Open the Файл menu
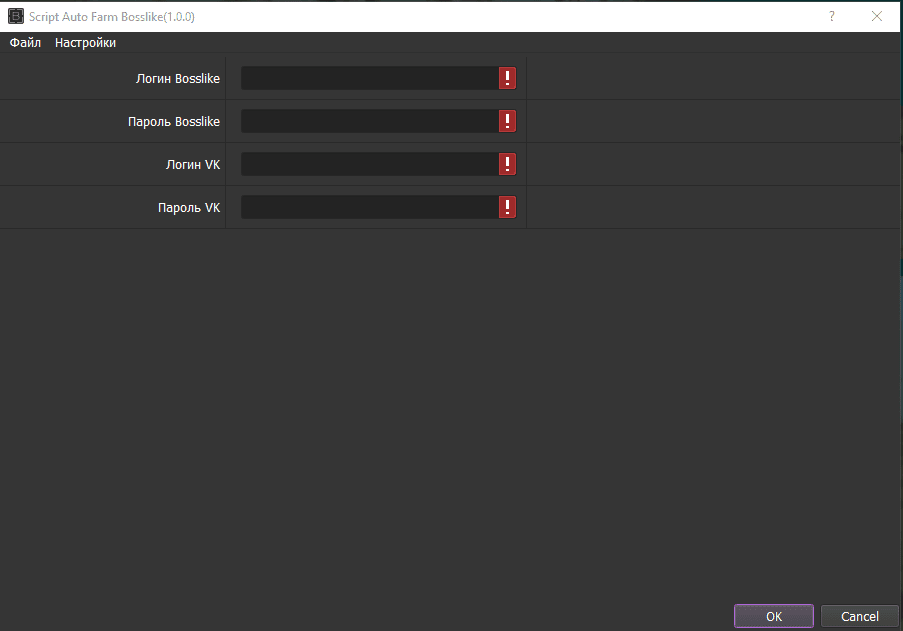This screenshot has width=903, height=631. [x=25, y=43]
